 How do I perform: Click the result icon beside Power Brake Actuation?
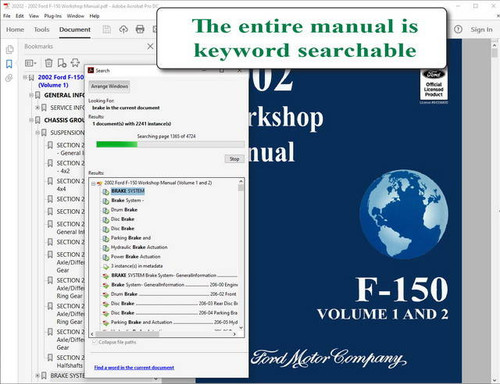tap(106, 257)
